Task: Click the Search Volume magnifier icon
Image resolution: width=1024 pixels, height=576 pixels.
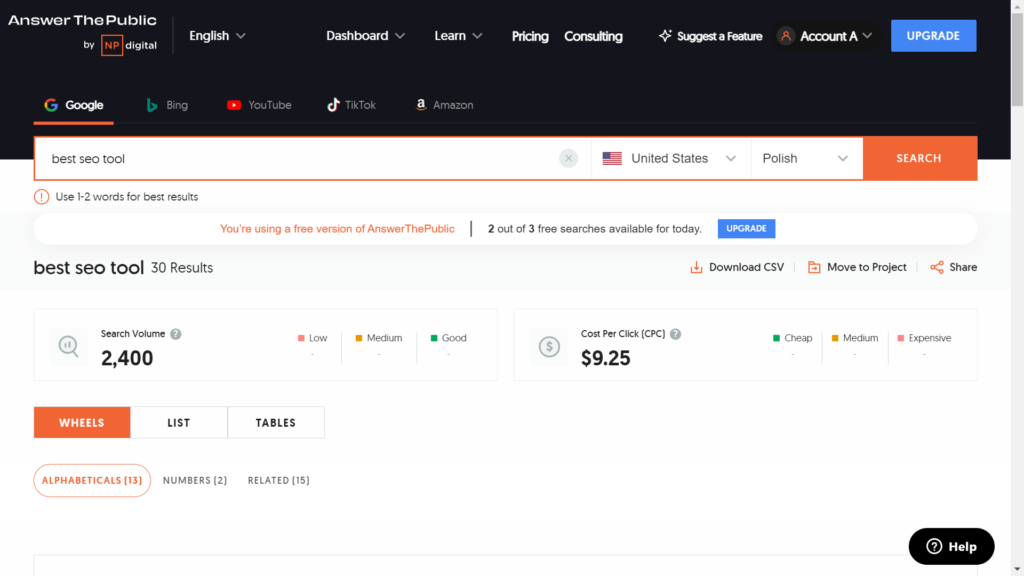Action: coord(69,345)
